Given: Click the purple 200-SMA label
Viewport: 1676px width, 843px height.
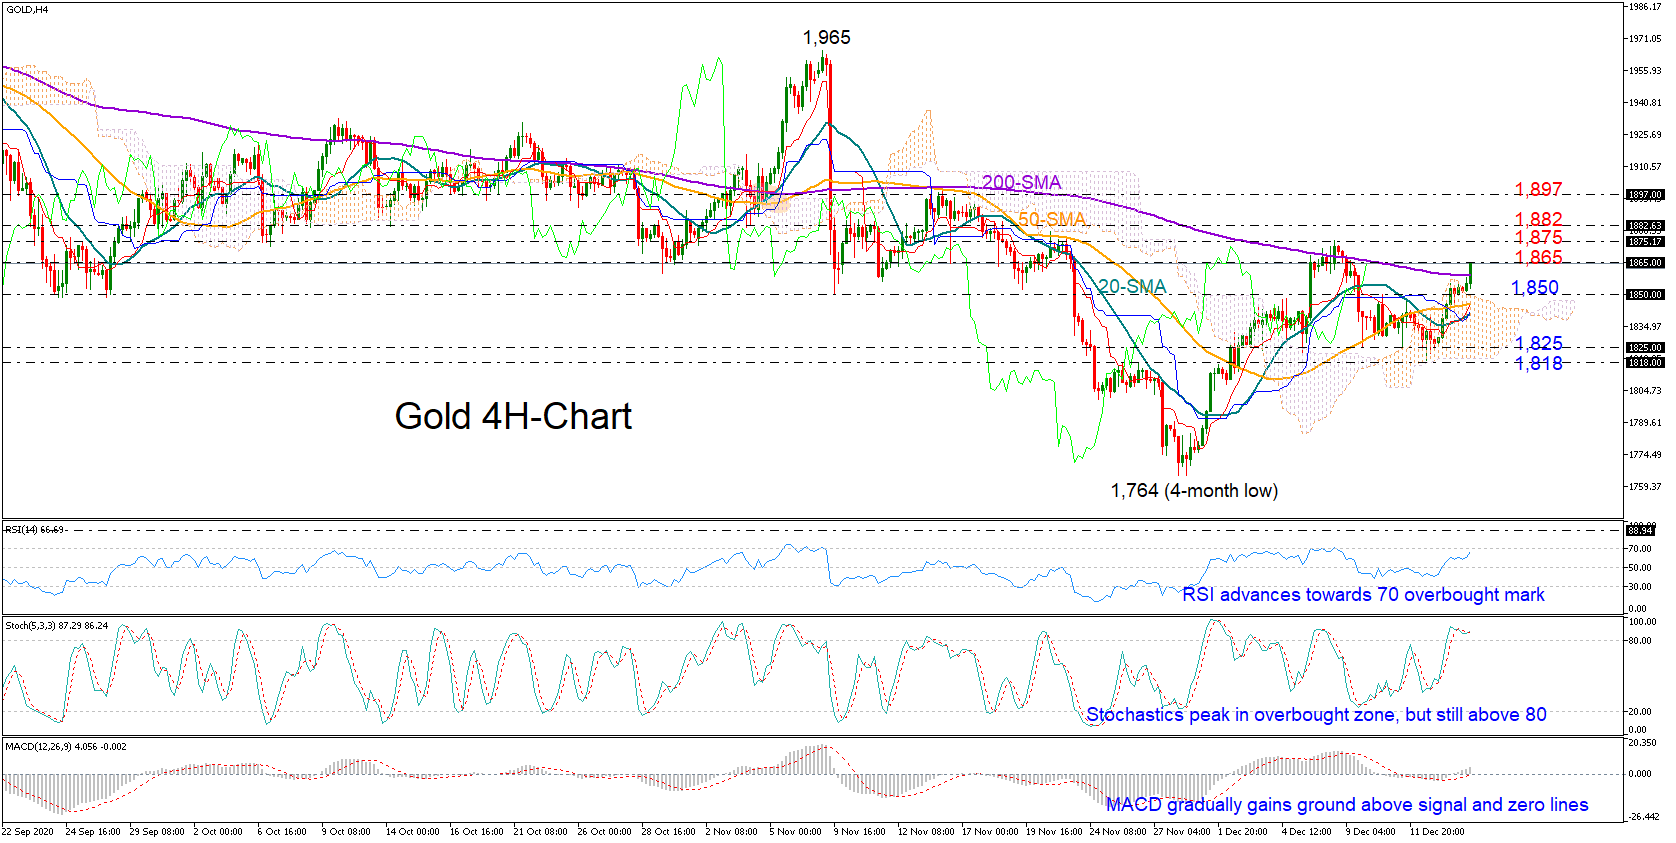Looking at the screenshot, I should 1021,182.
